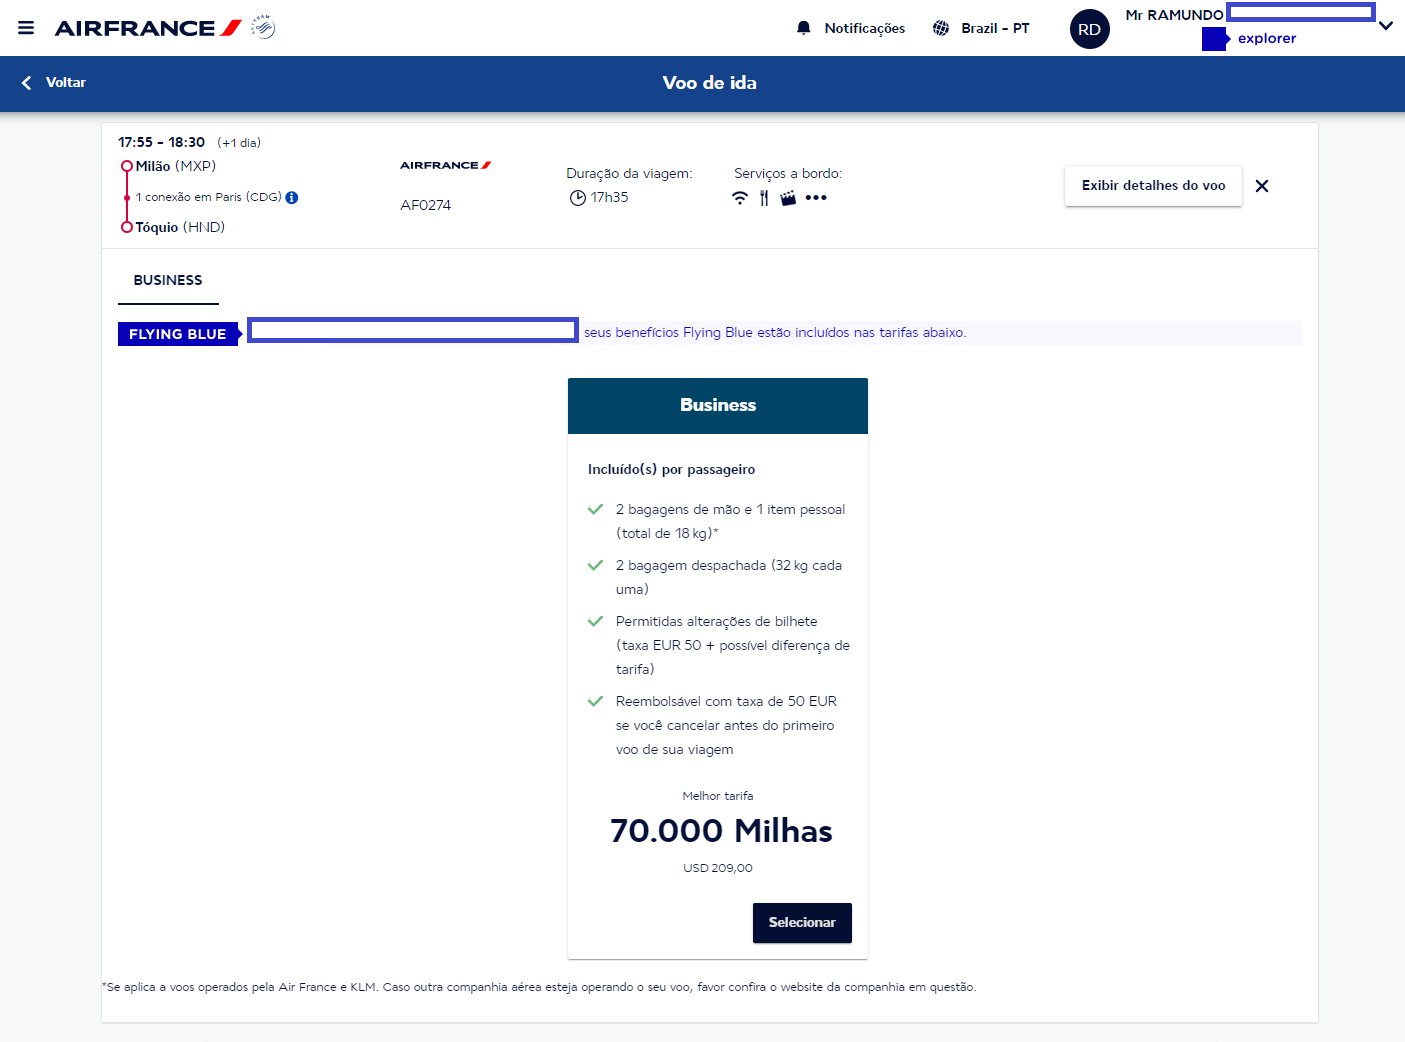
Task: Expand the account dropdown chevron
Action: pos(1385,26)
